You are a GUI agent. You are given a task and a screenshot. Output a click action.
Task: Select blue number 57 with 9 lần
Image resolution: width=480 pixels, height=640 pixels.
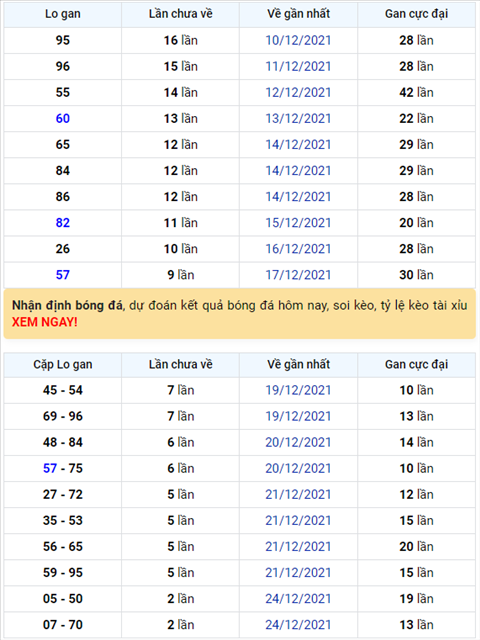coord(63,275)
